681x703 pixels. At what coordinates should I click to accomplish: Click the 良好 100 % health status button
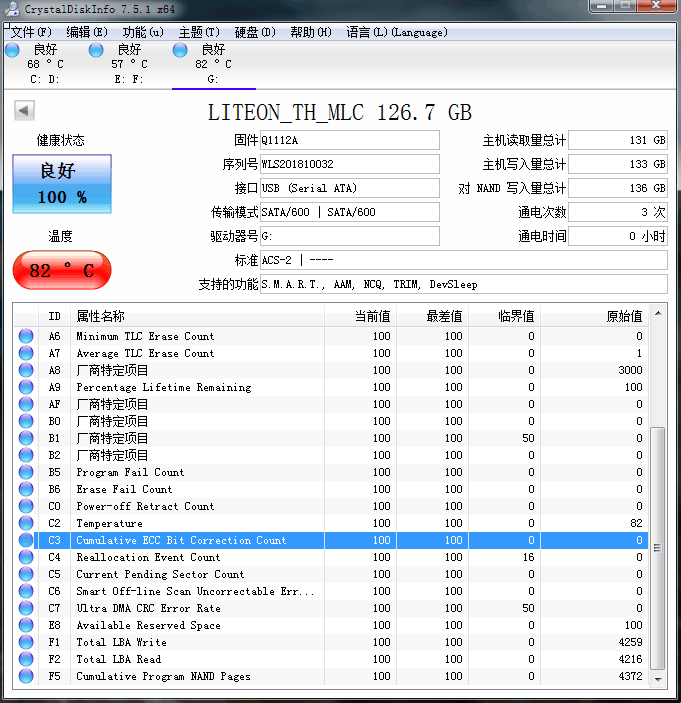click(62, 184)
